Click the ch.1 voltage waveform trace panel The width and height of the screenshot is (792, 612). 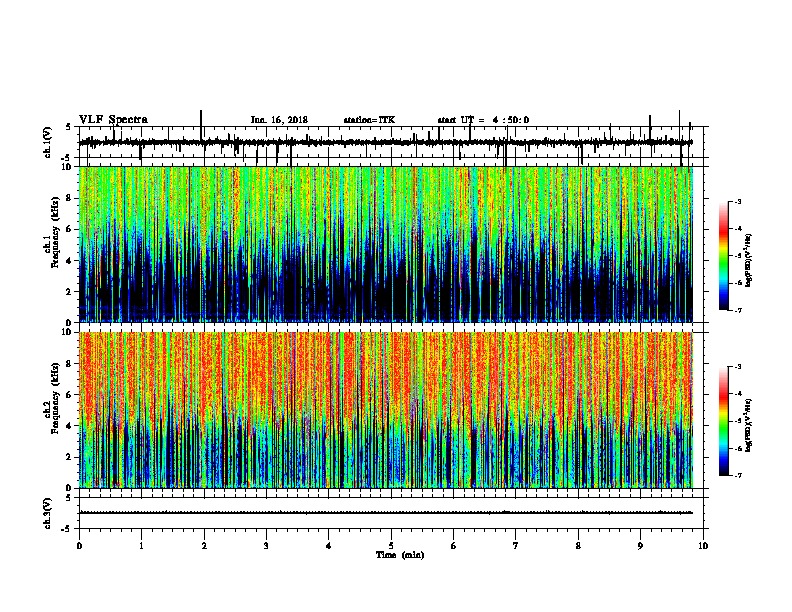tap(393, 142)
